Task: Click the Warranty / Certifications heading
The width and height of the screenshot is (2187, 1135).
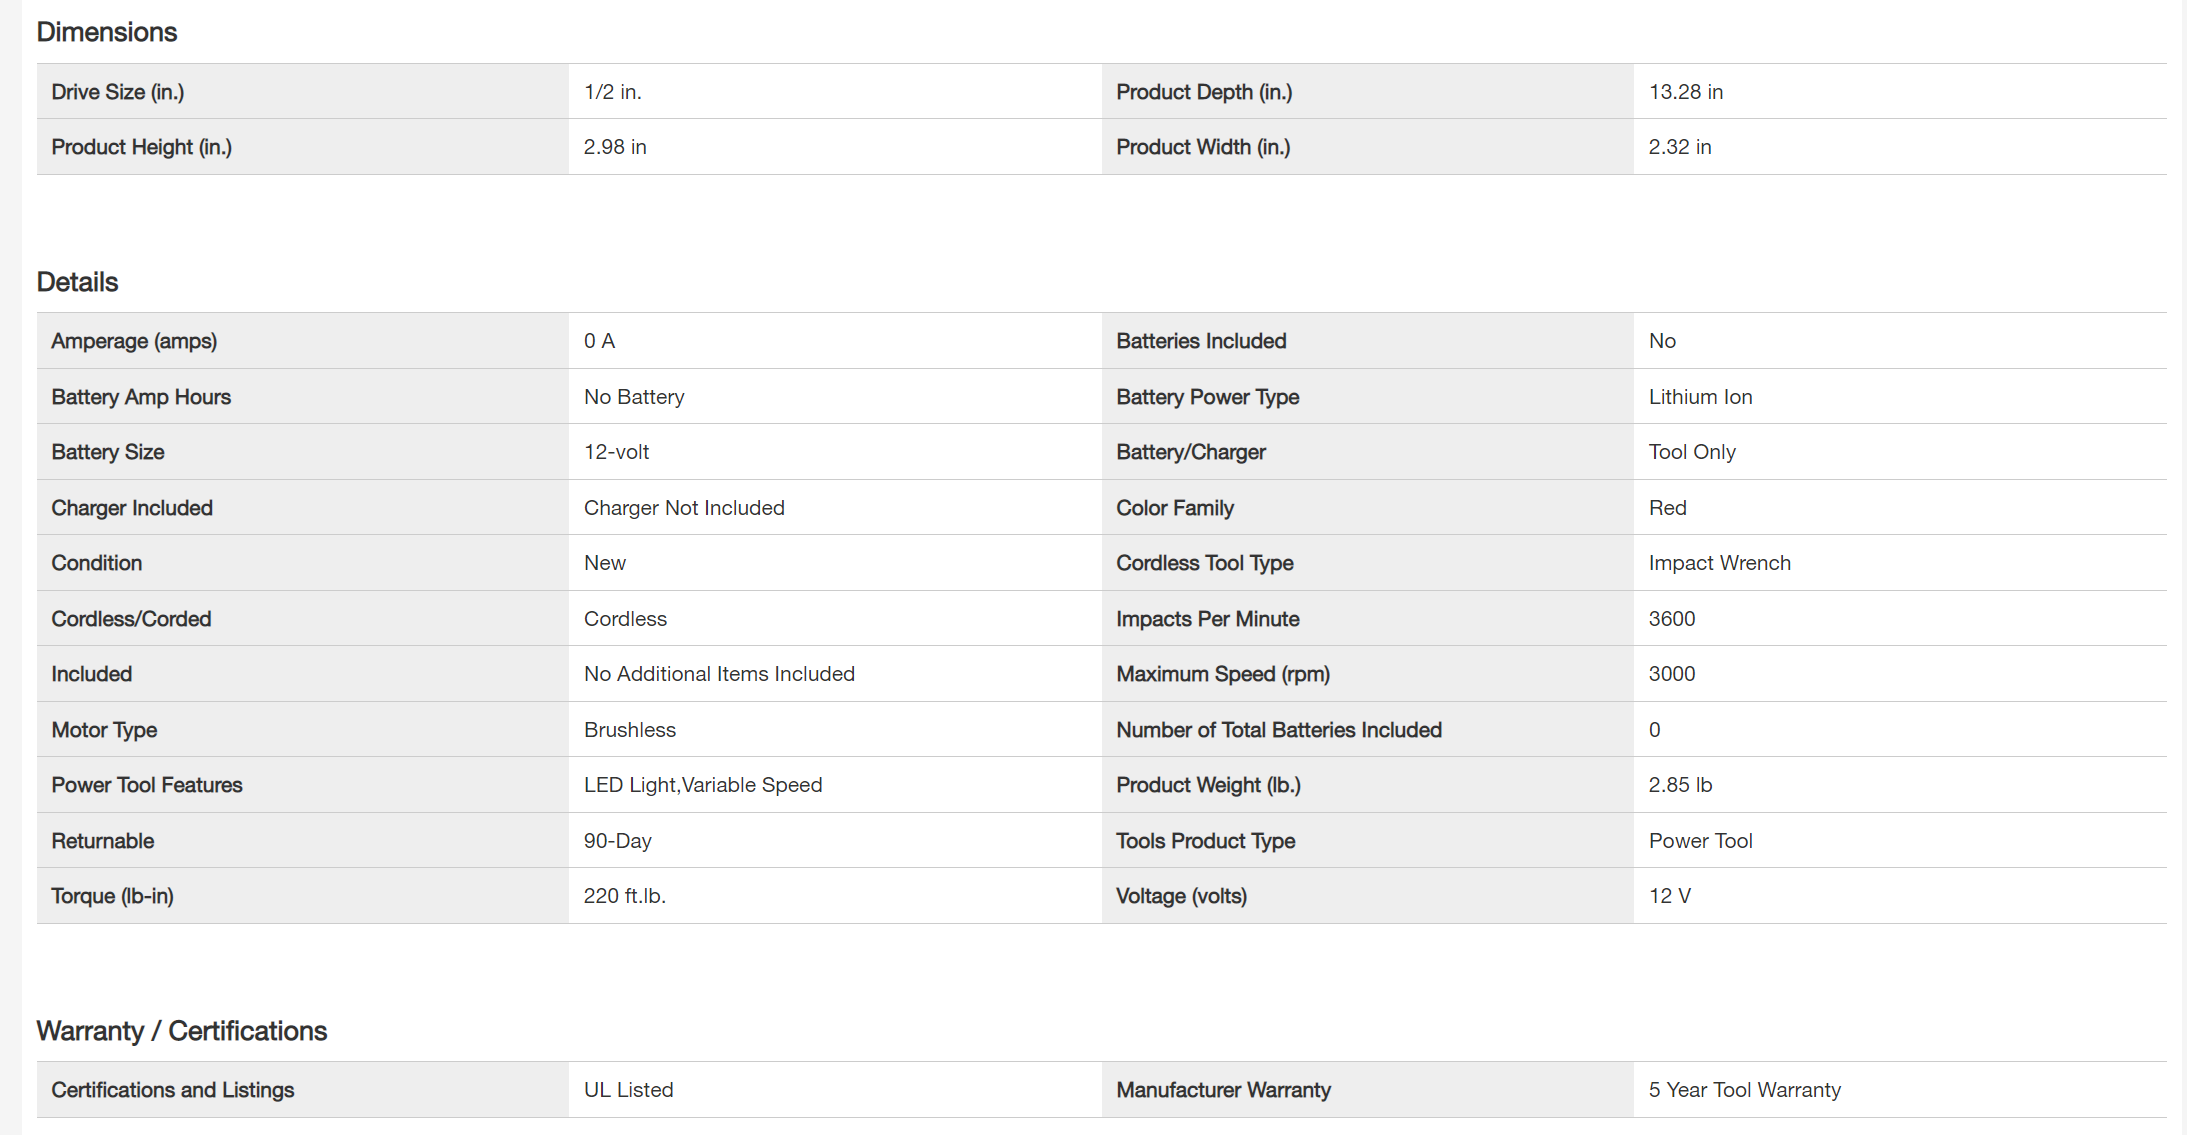Action: (181, 1031)
